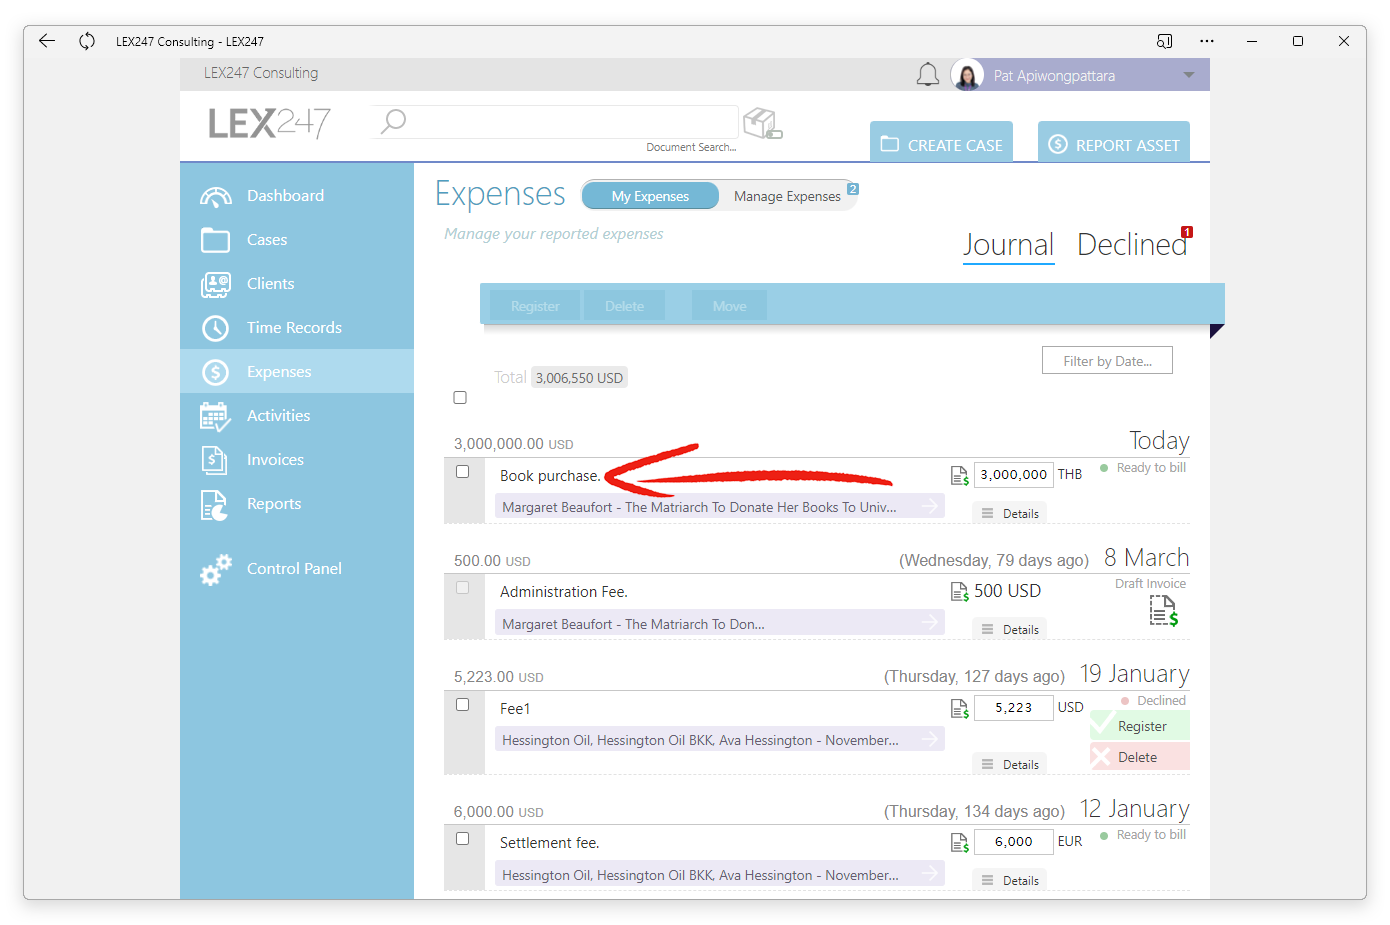
Task: Click the Cases folder icon
Action: [x=215, y=240]
